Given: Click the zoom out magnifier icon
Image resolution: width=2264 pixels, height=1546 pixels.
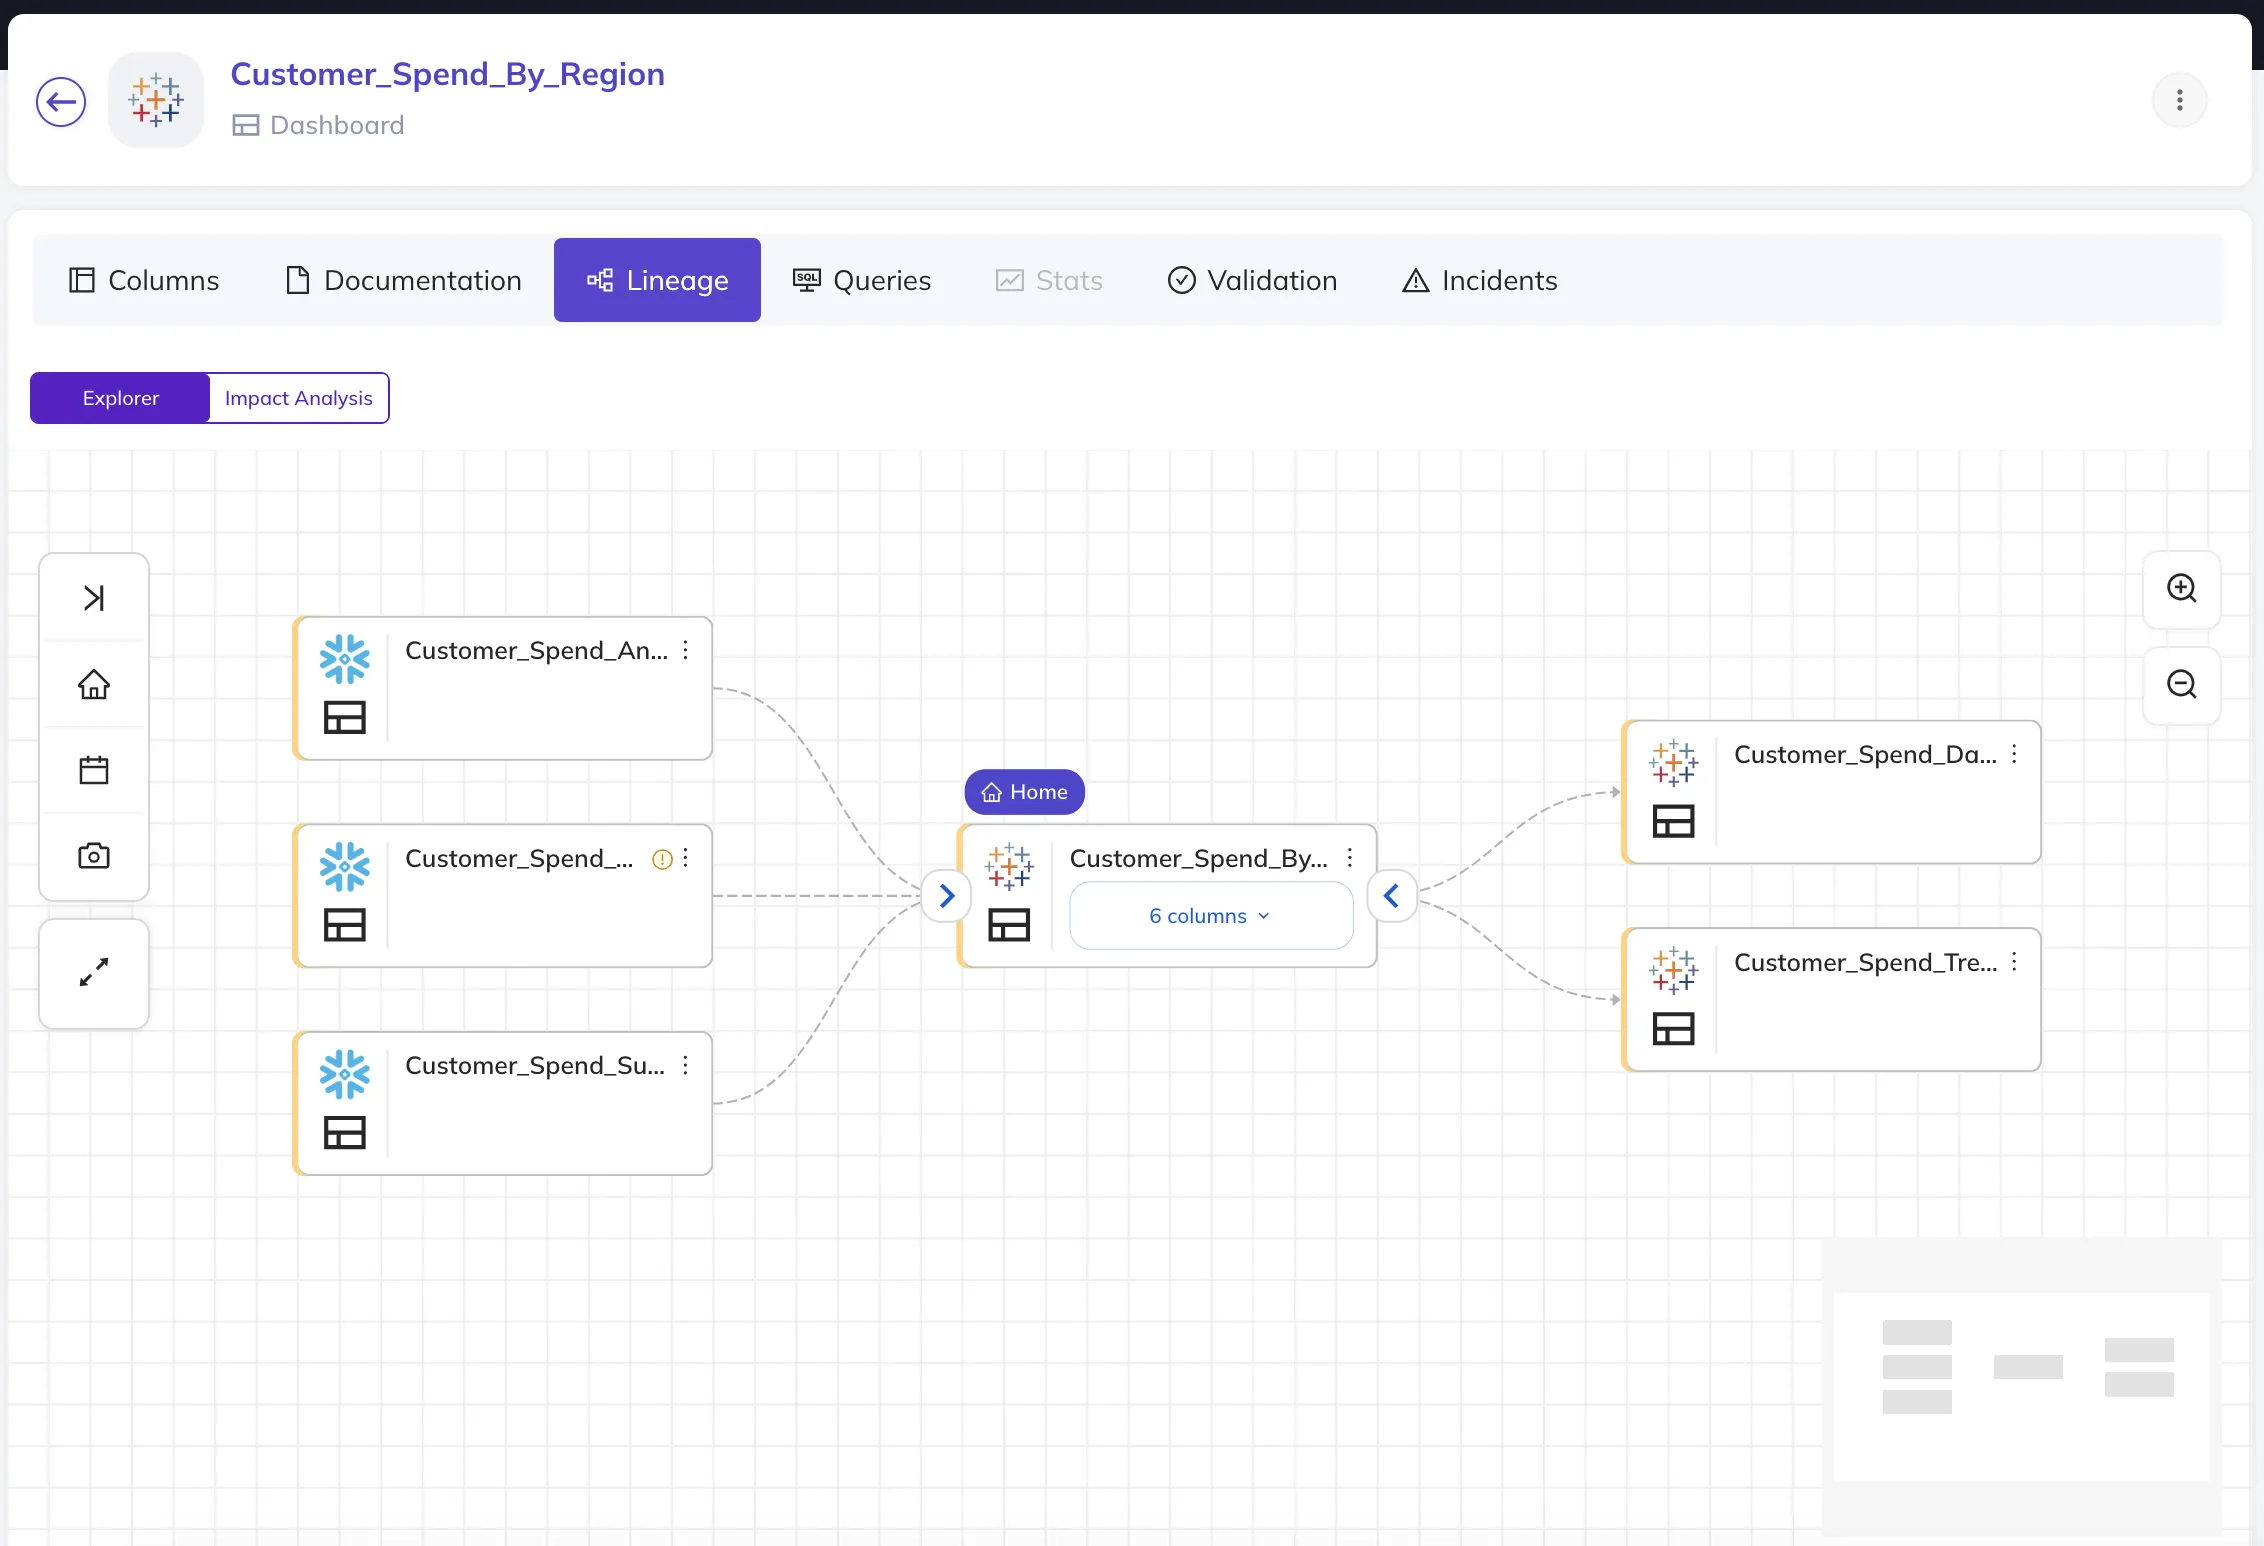Looking at the screenshot, I should [x=2181, y=684].
